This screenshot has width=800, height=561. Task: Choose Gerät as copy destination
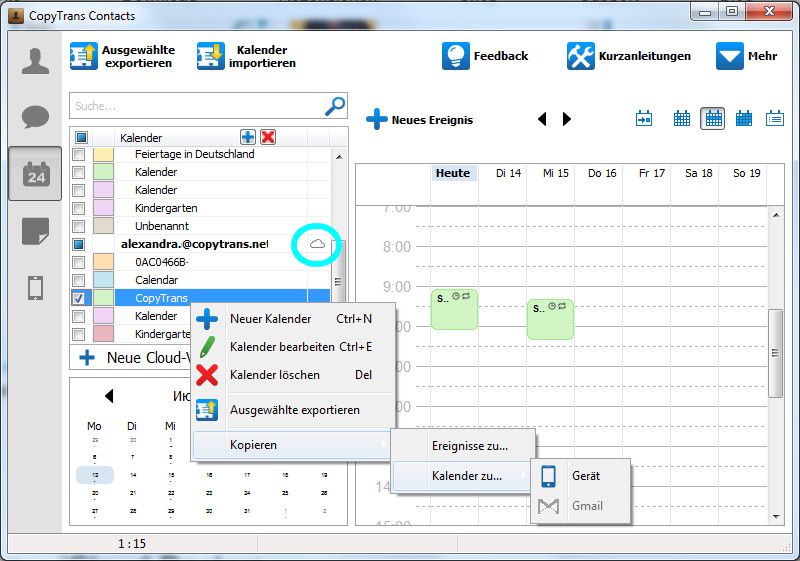click(581, 476)
